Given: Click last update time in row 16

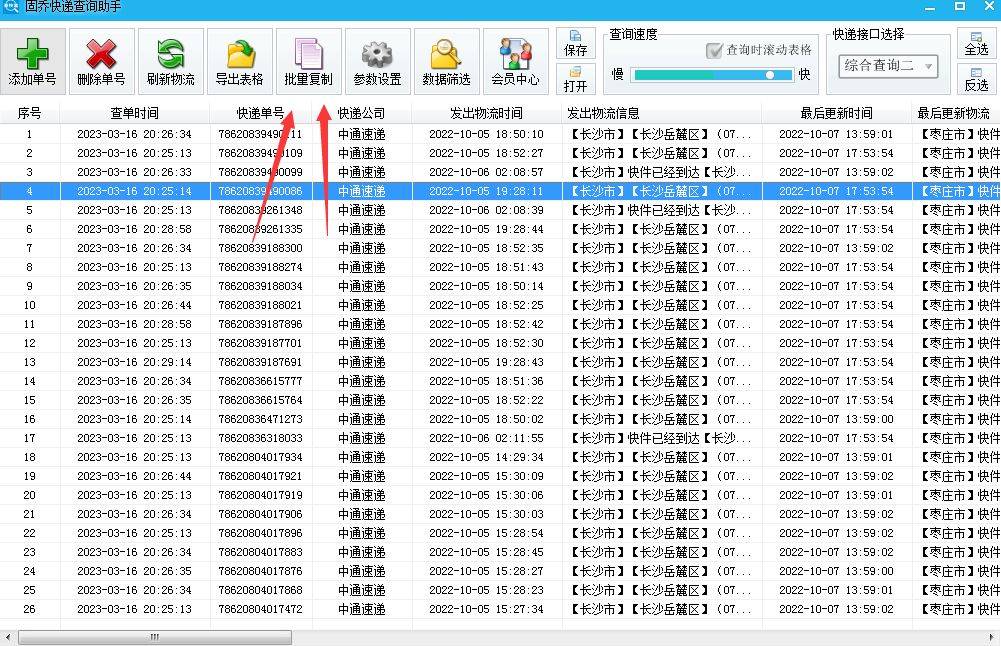Looking at the screenshot, I should 836,419.
